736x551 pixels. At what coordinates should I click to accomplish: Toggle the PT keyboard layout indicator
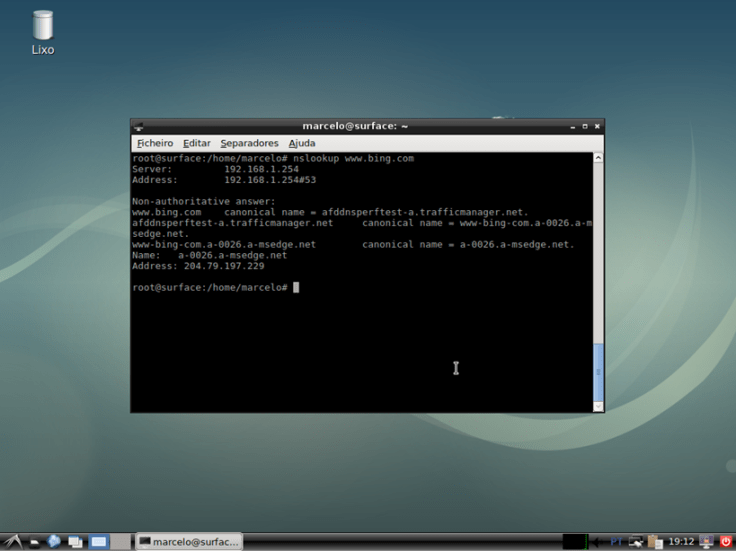click(x=616, y=541)
